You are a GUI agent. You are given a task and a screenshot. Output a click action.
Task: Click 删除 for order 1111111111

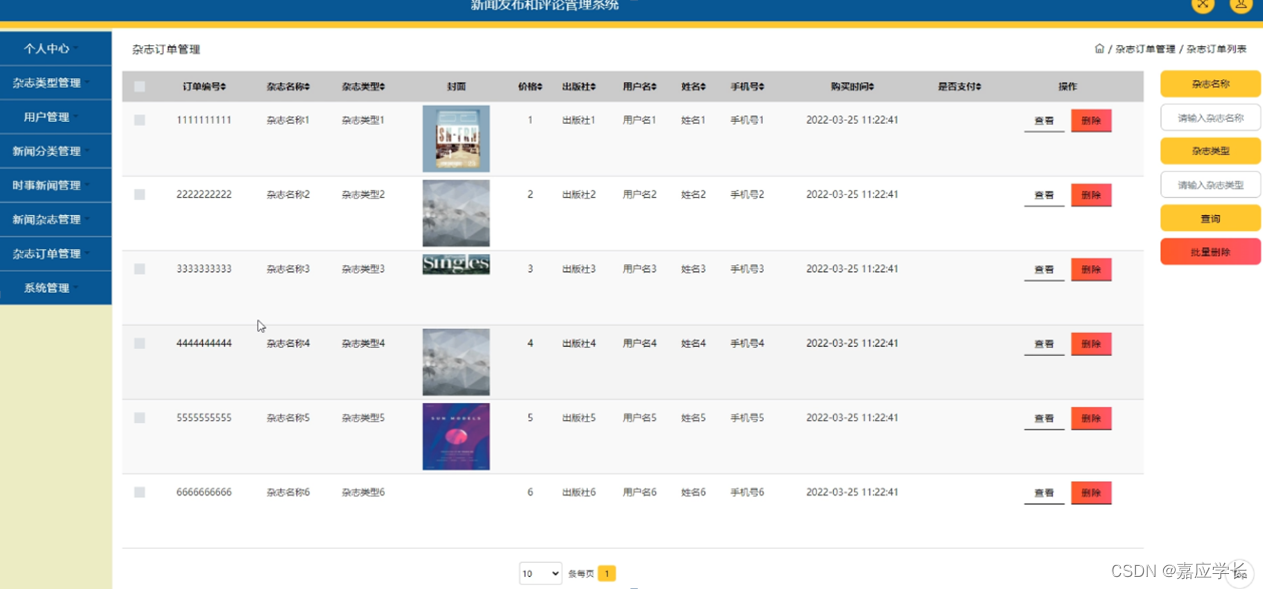(x=1091, y=121)
